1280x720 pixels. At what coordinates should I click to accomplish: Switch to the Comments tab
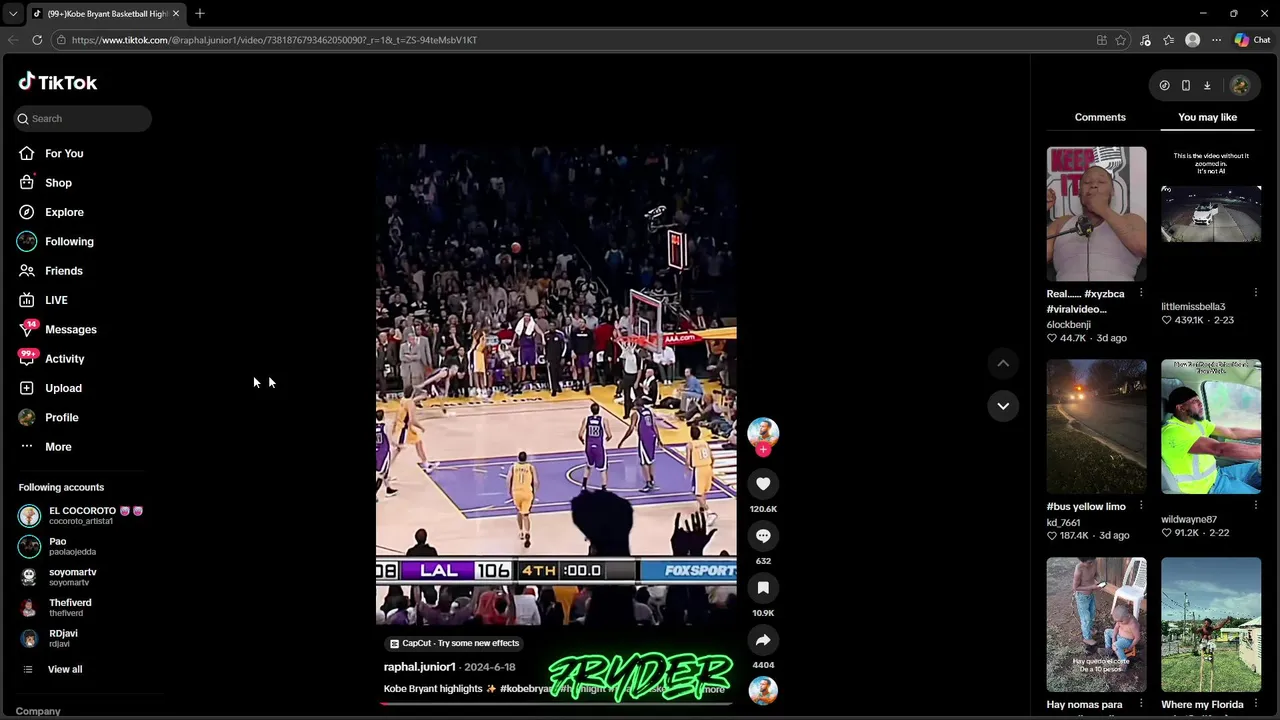1100,117
